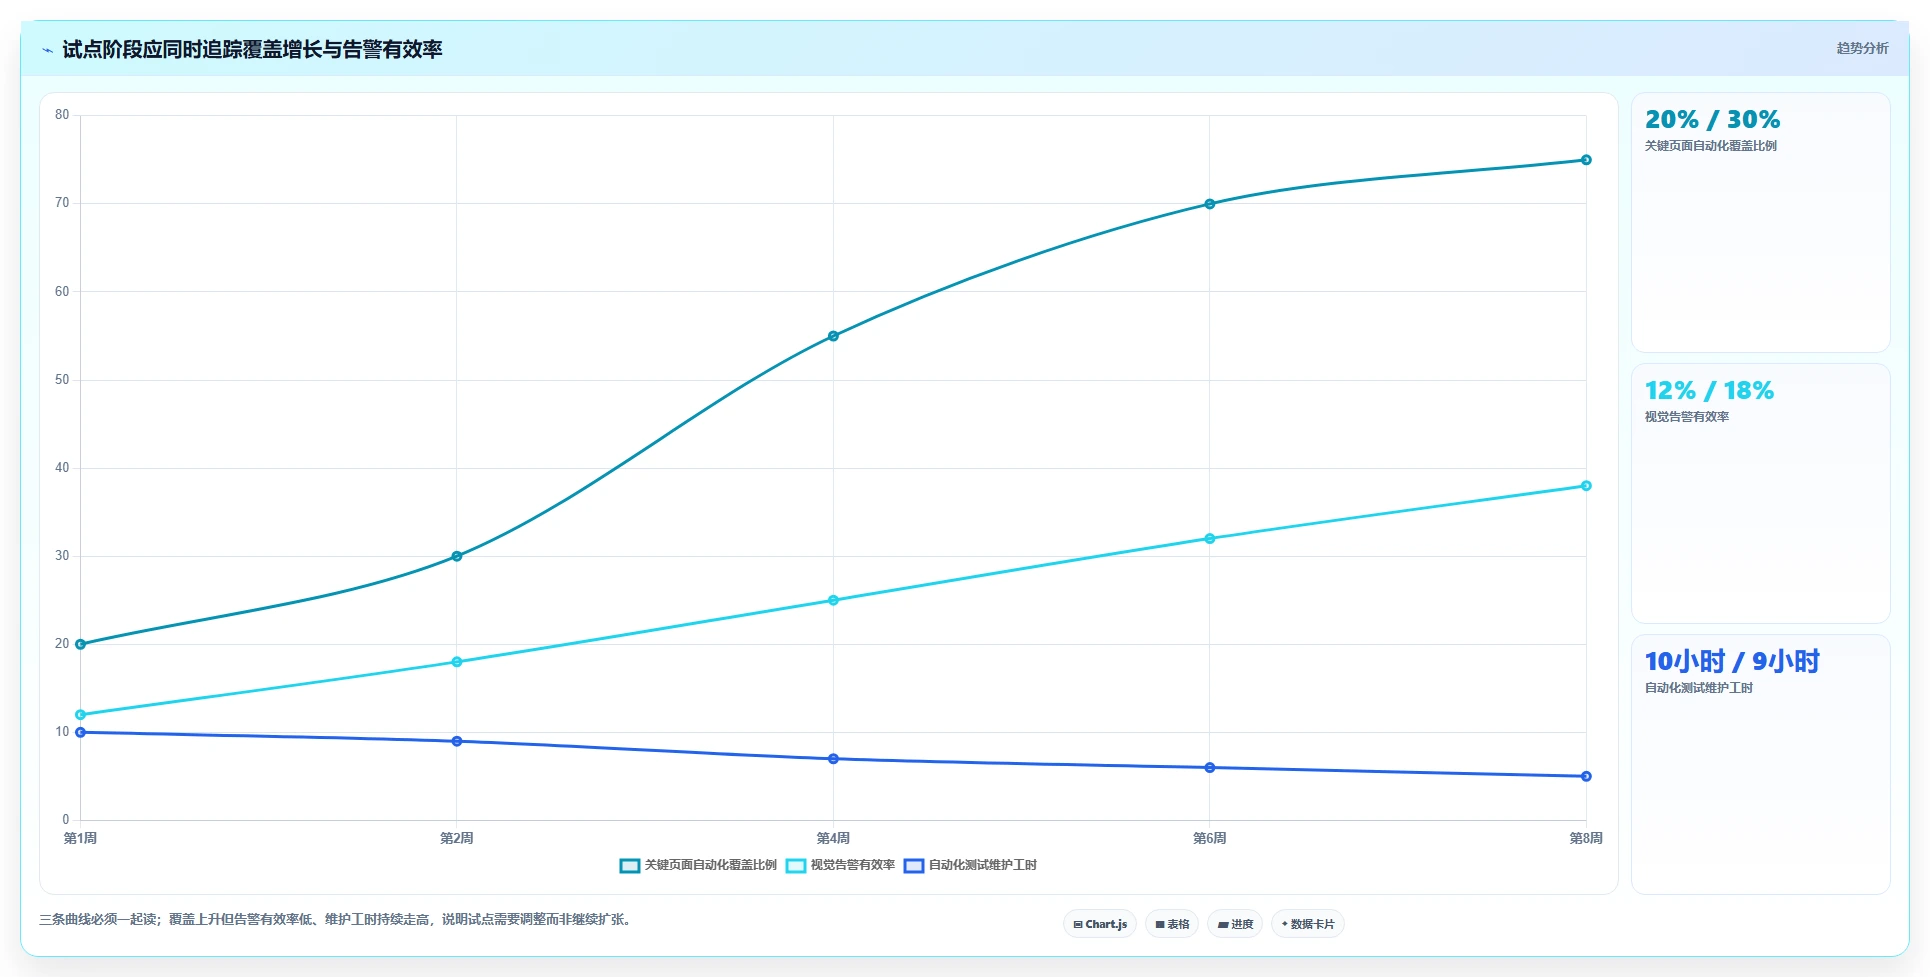Click the 第1周 x-axis label

[81, 838]
